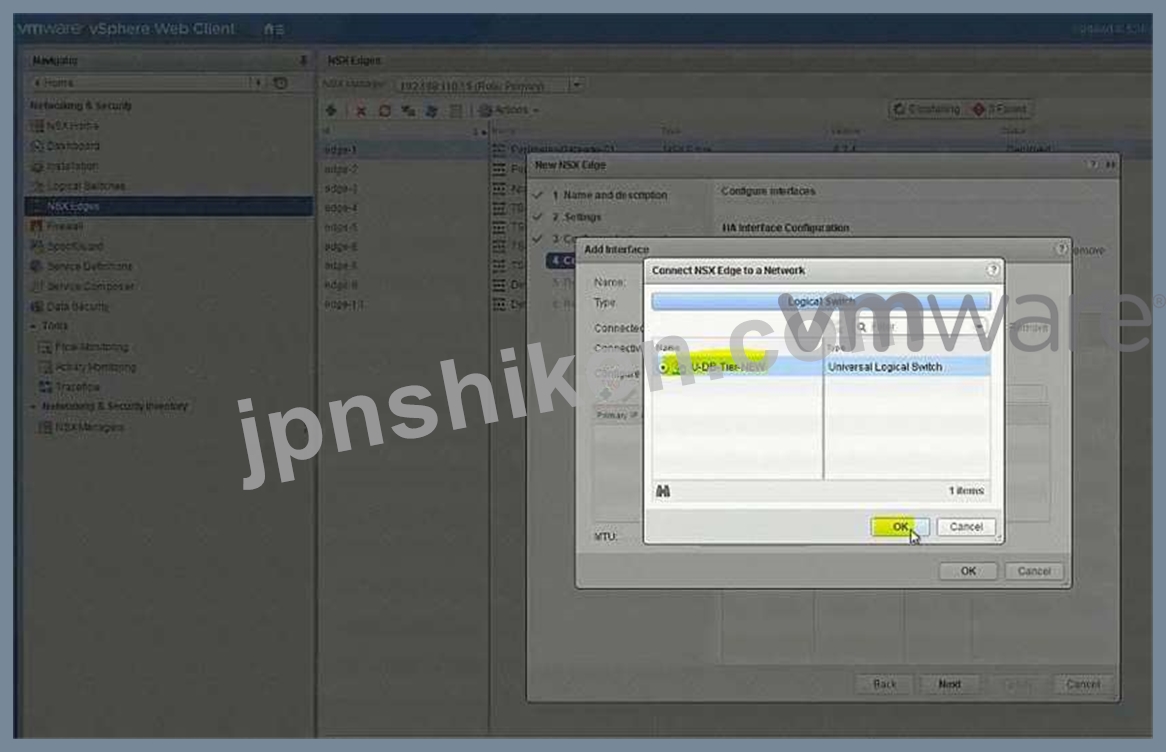1166x752 pixels.
Task: Open Service Composer in Navigator
Action: (x=89, y=286)
